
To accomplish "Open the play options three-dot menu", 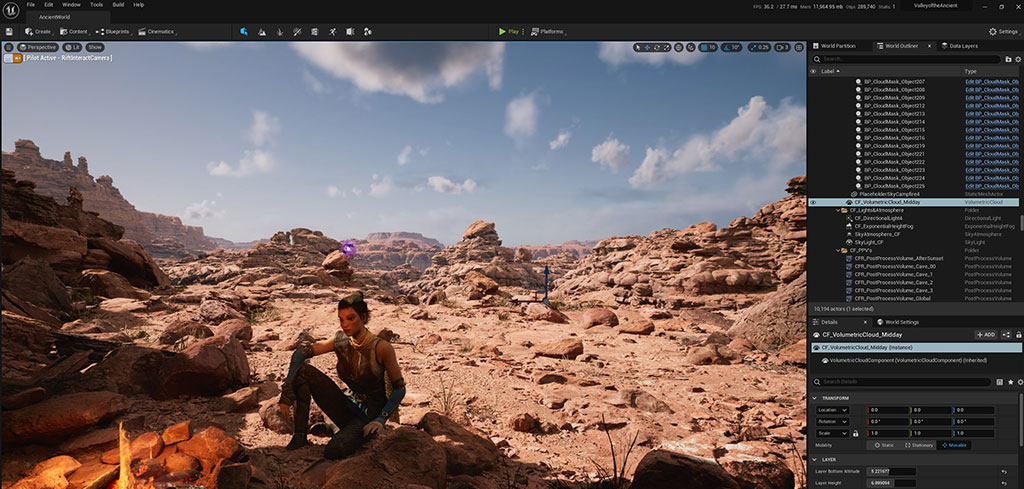I will coord(522,31).
